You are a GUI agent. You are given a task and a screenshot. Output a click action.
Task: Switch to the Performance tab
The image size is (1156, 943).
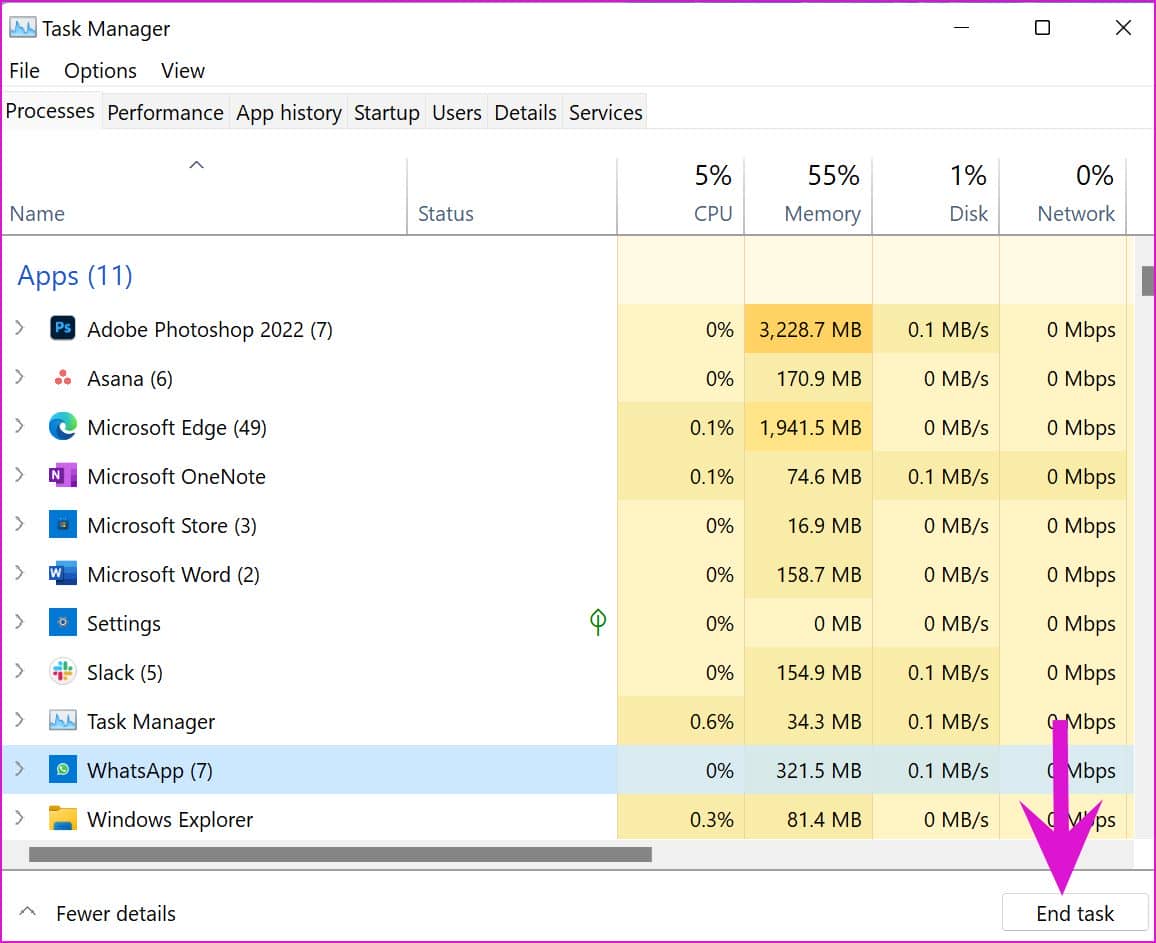tap(165, 113)
